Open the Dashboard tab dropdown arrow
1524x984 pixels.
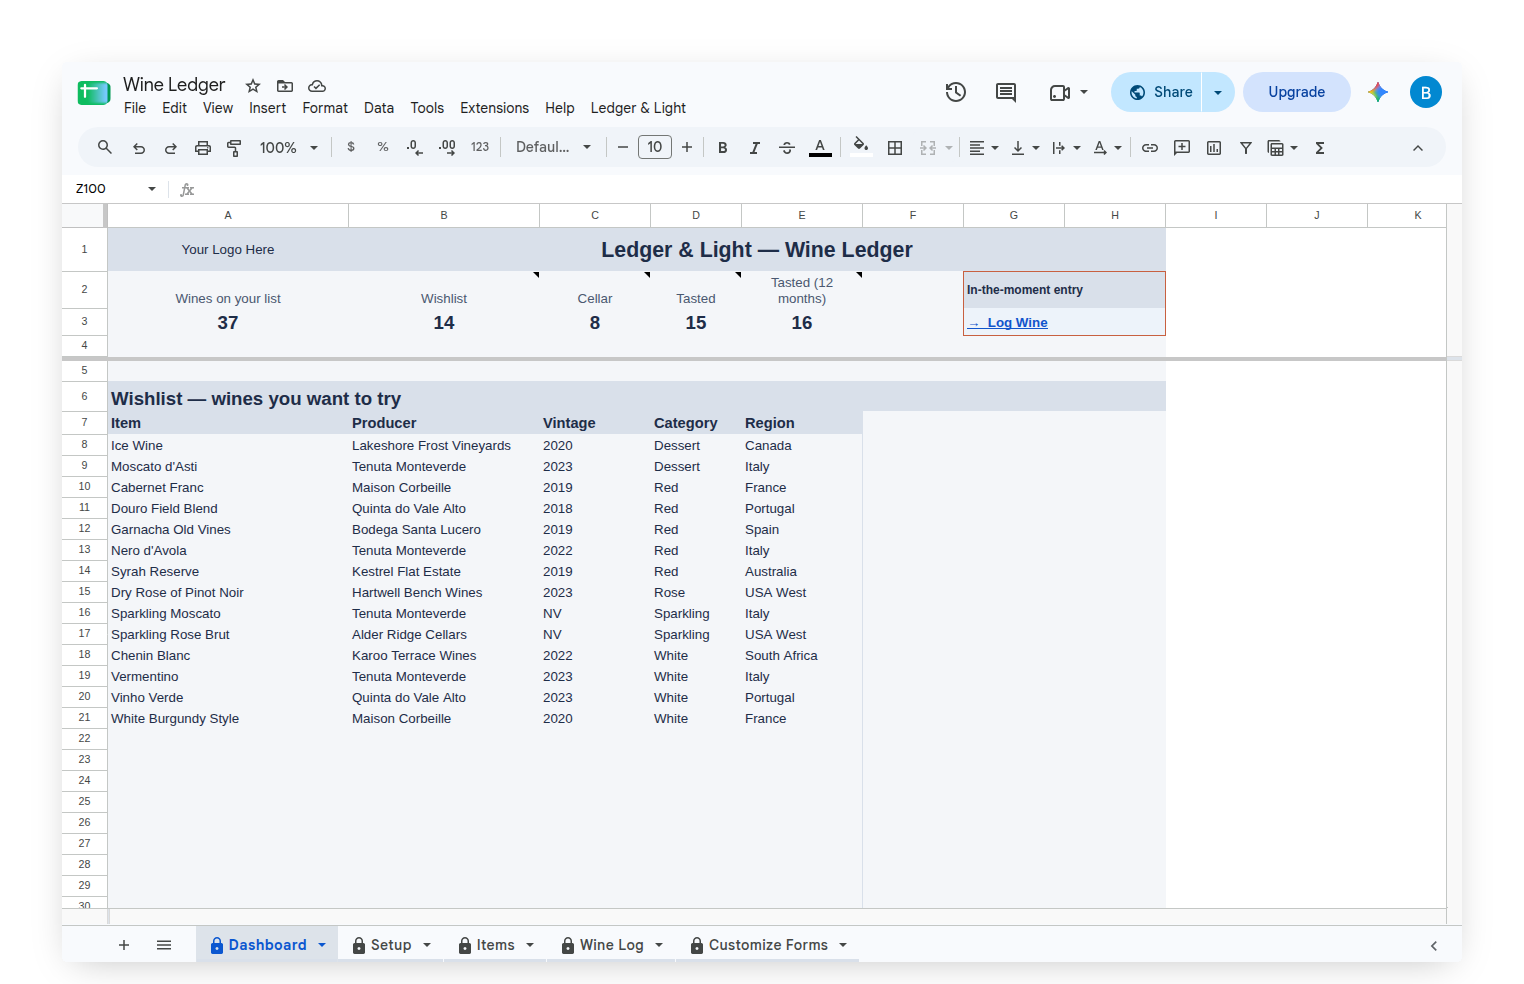click(322, 945)
